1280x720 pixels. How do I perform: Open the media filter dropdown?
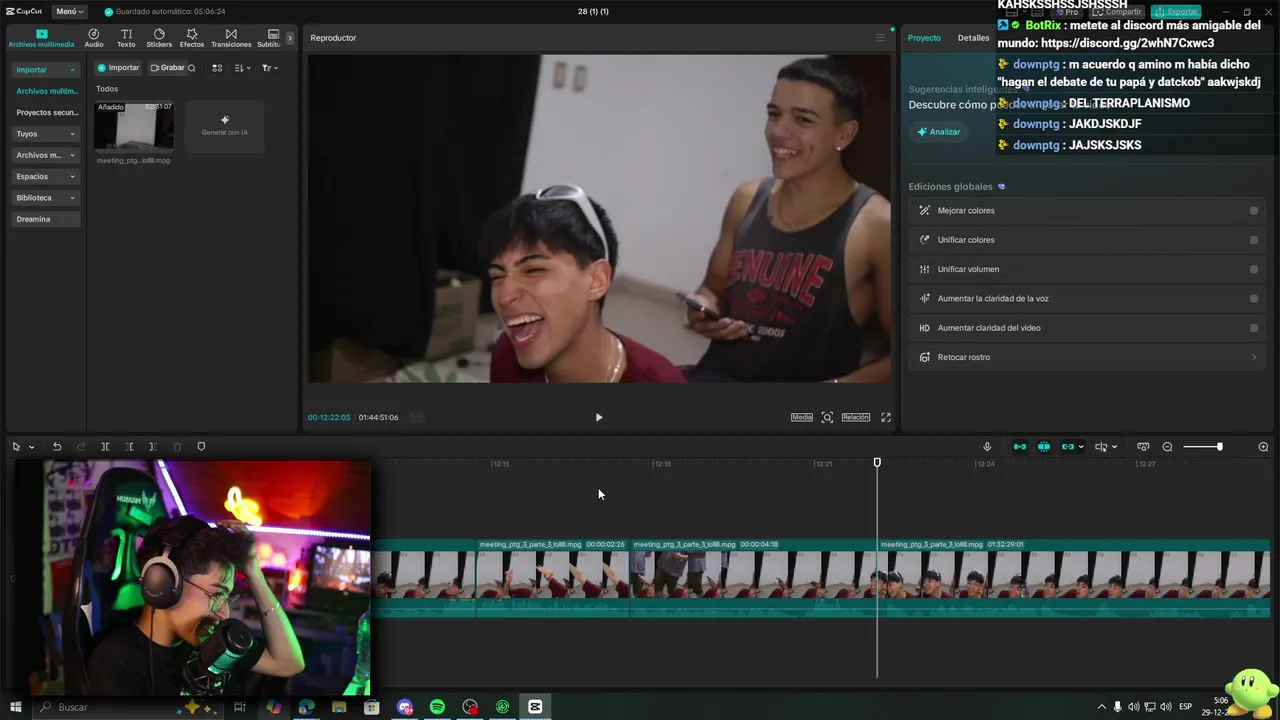(x=269, y=68)
